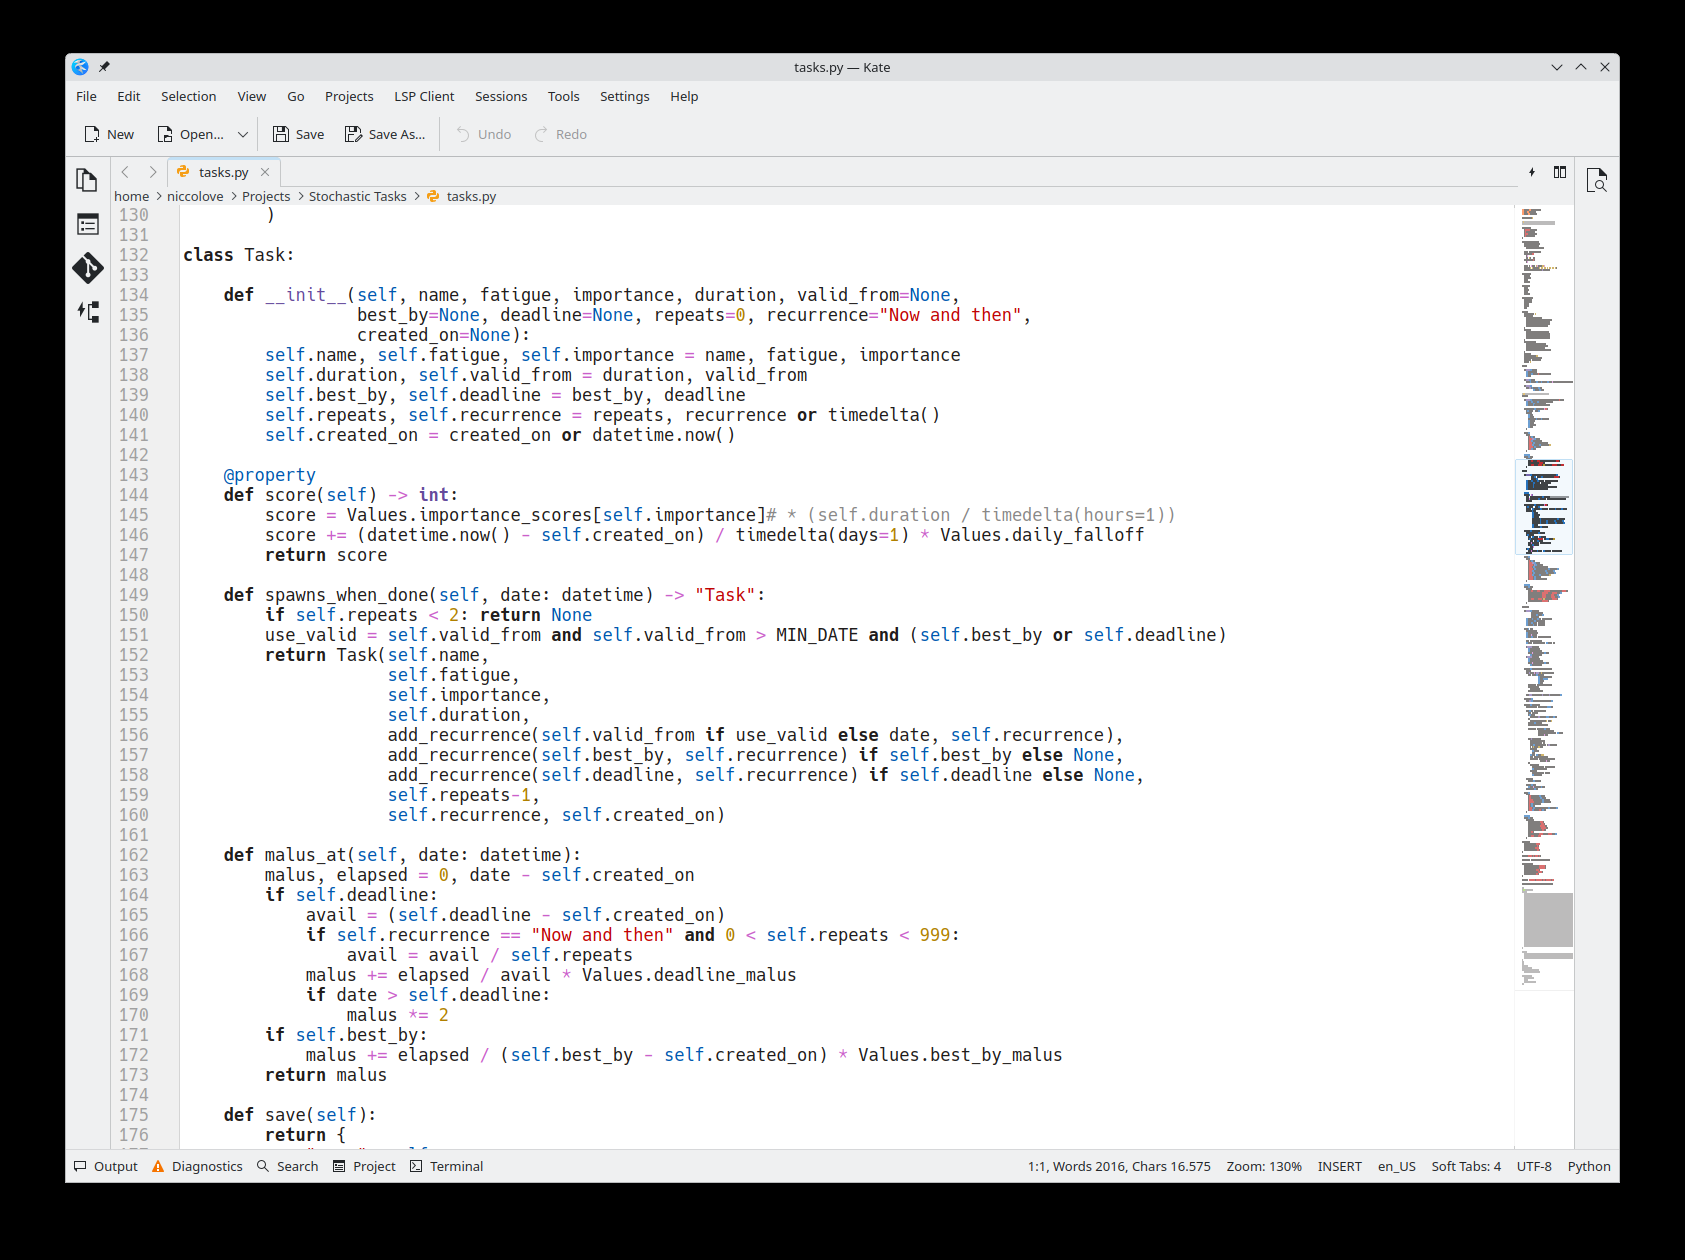1685x1260 pixels.
Task: Toggle the Terminal panel
Action: tap(446, 1166)
